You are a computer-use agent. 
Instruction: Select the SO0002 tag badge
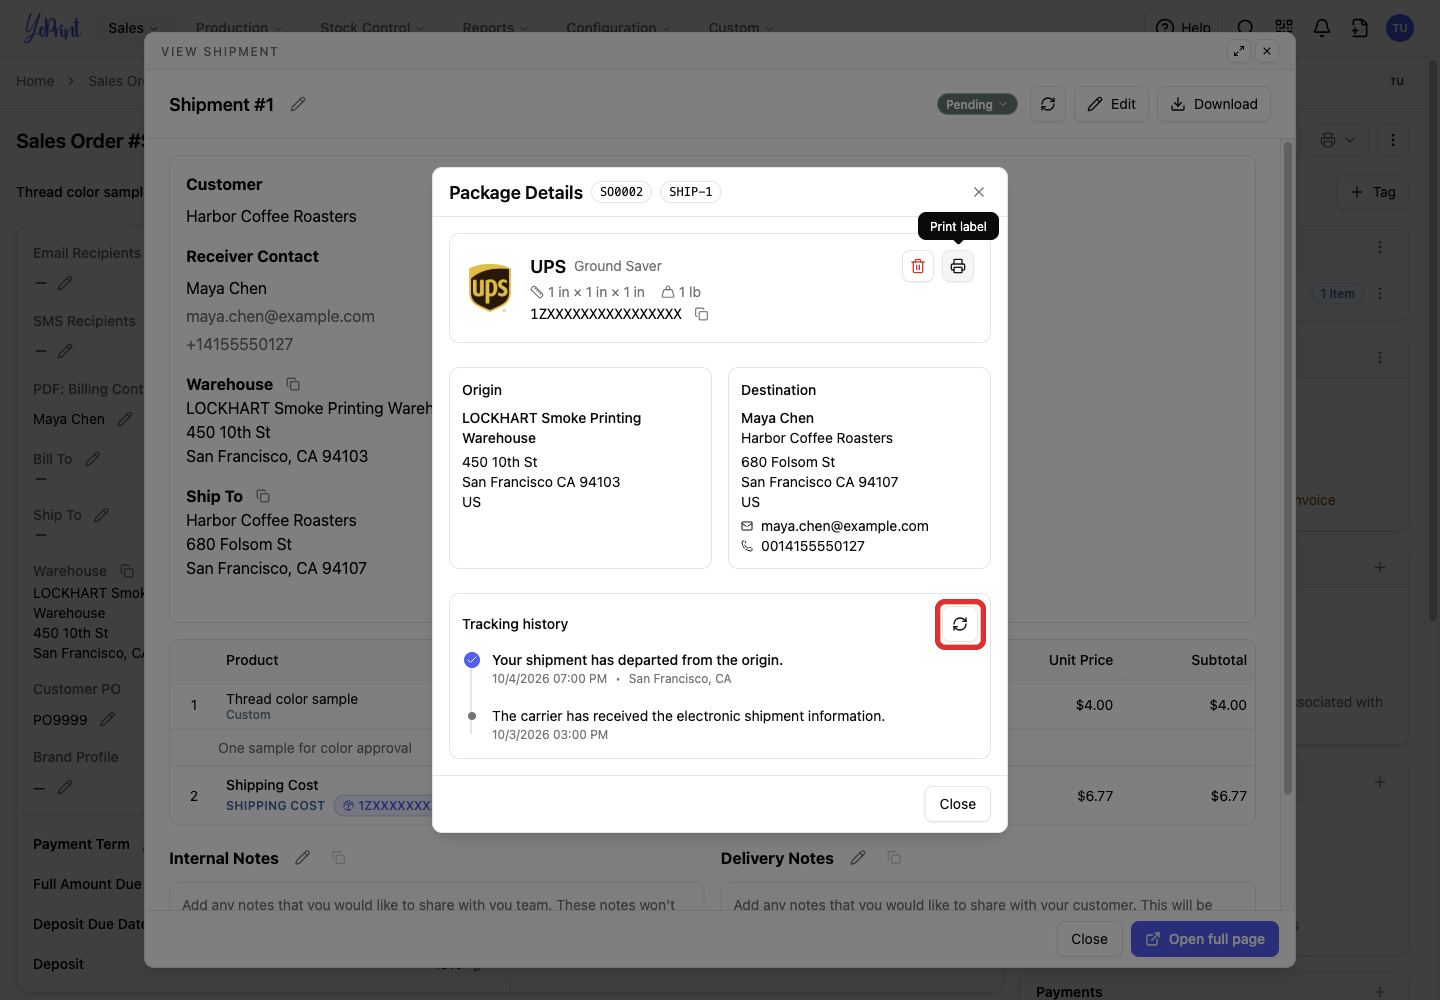(x=622, y=192)
